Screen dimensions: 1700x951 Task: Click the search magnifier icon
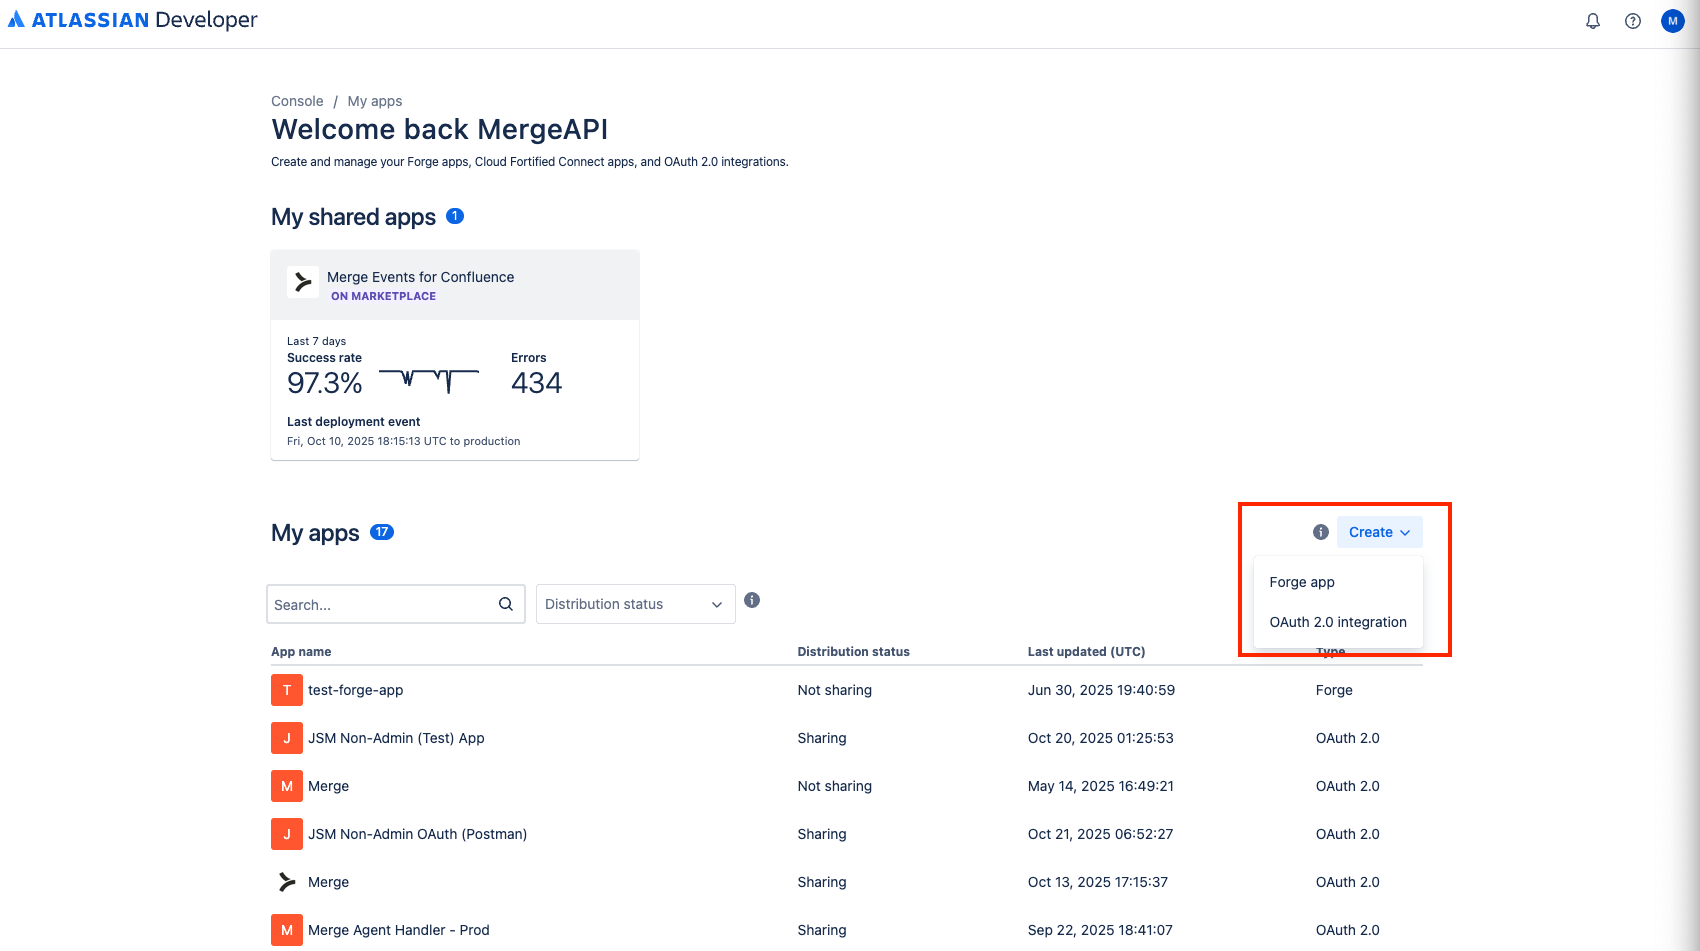506,604
